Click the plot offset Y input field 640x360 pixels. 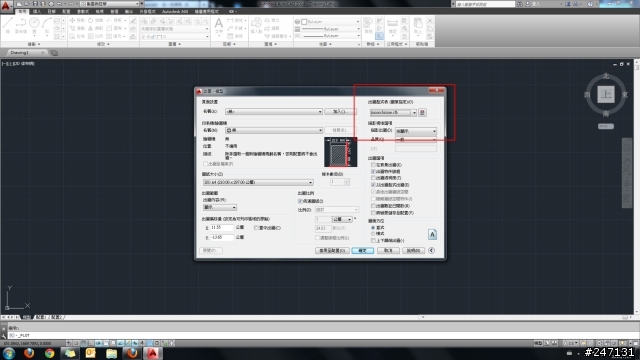(222, 237)
